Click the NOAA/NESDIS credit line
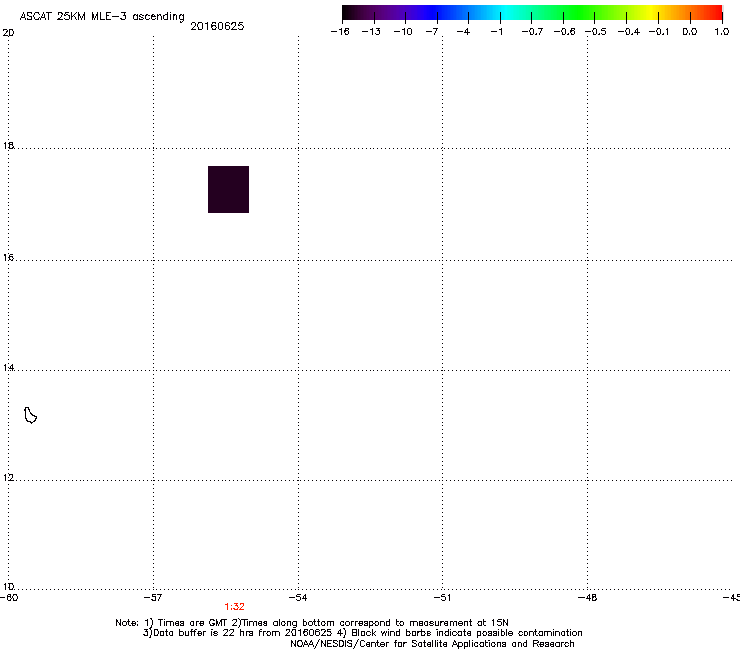This screenshot has height=650, width=740. point(432,644)
